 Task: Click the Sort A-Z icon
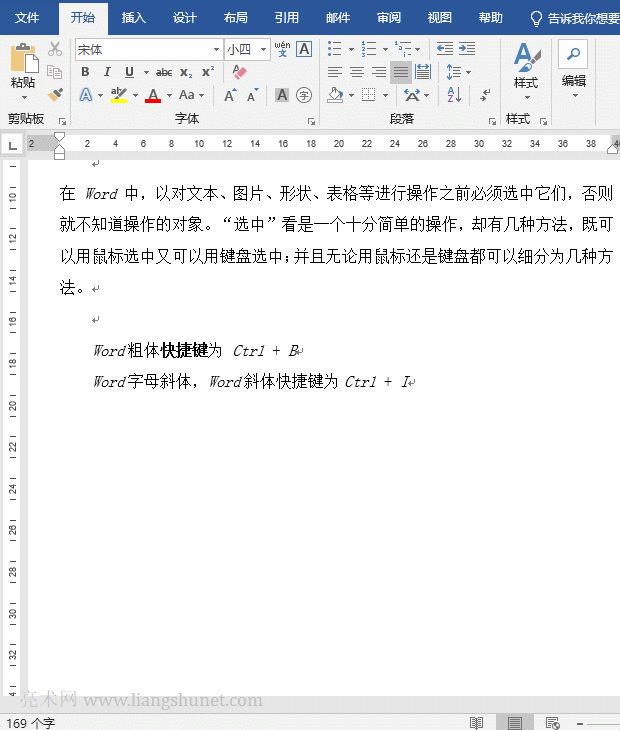click(454, 95)
